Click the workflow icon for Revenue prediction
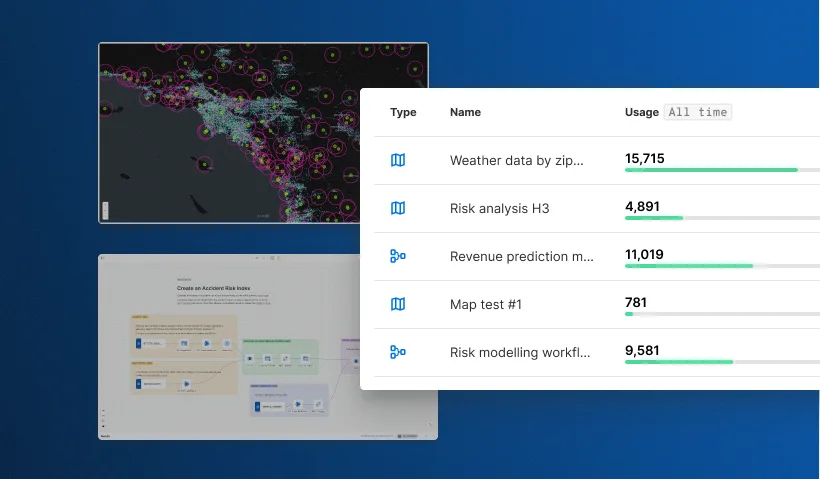The height and width of the screenshot is (479, 820). 398,256
